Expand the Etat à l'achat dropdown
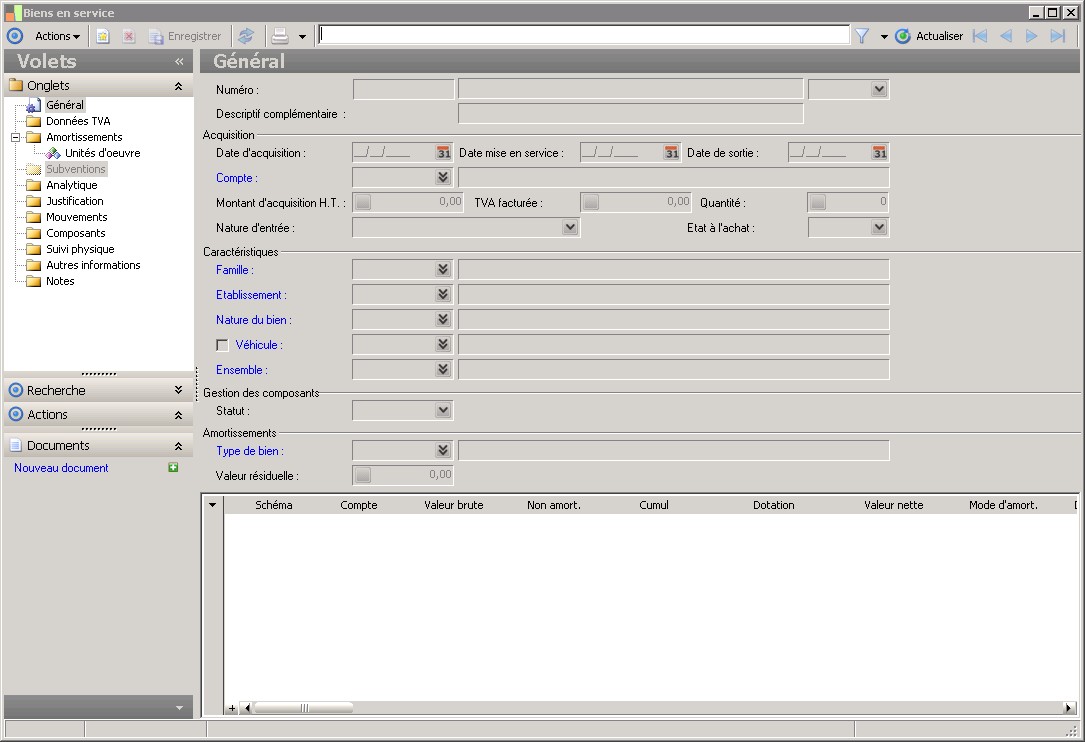 click(878, 228)
